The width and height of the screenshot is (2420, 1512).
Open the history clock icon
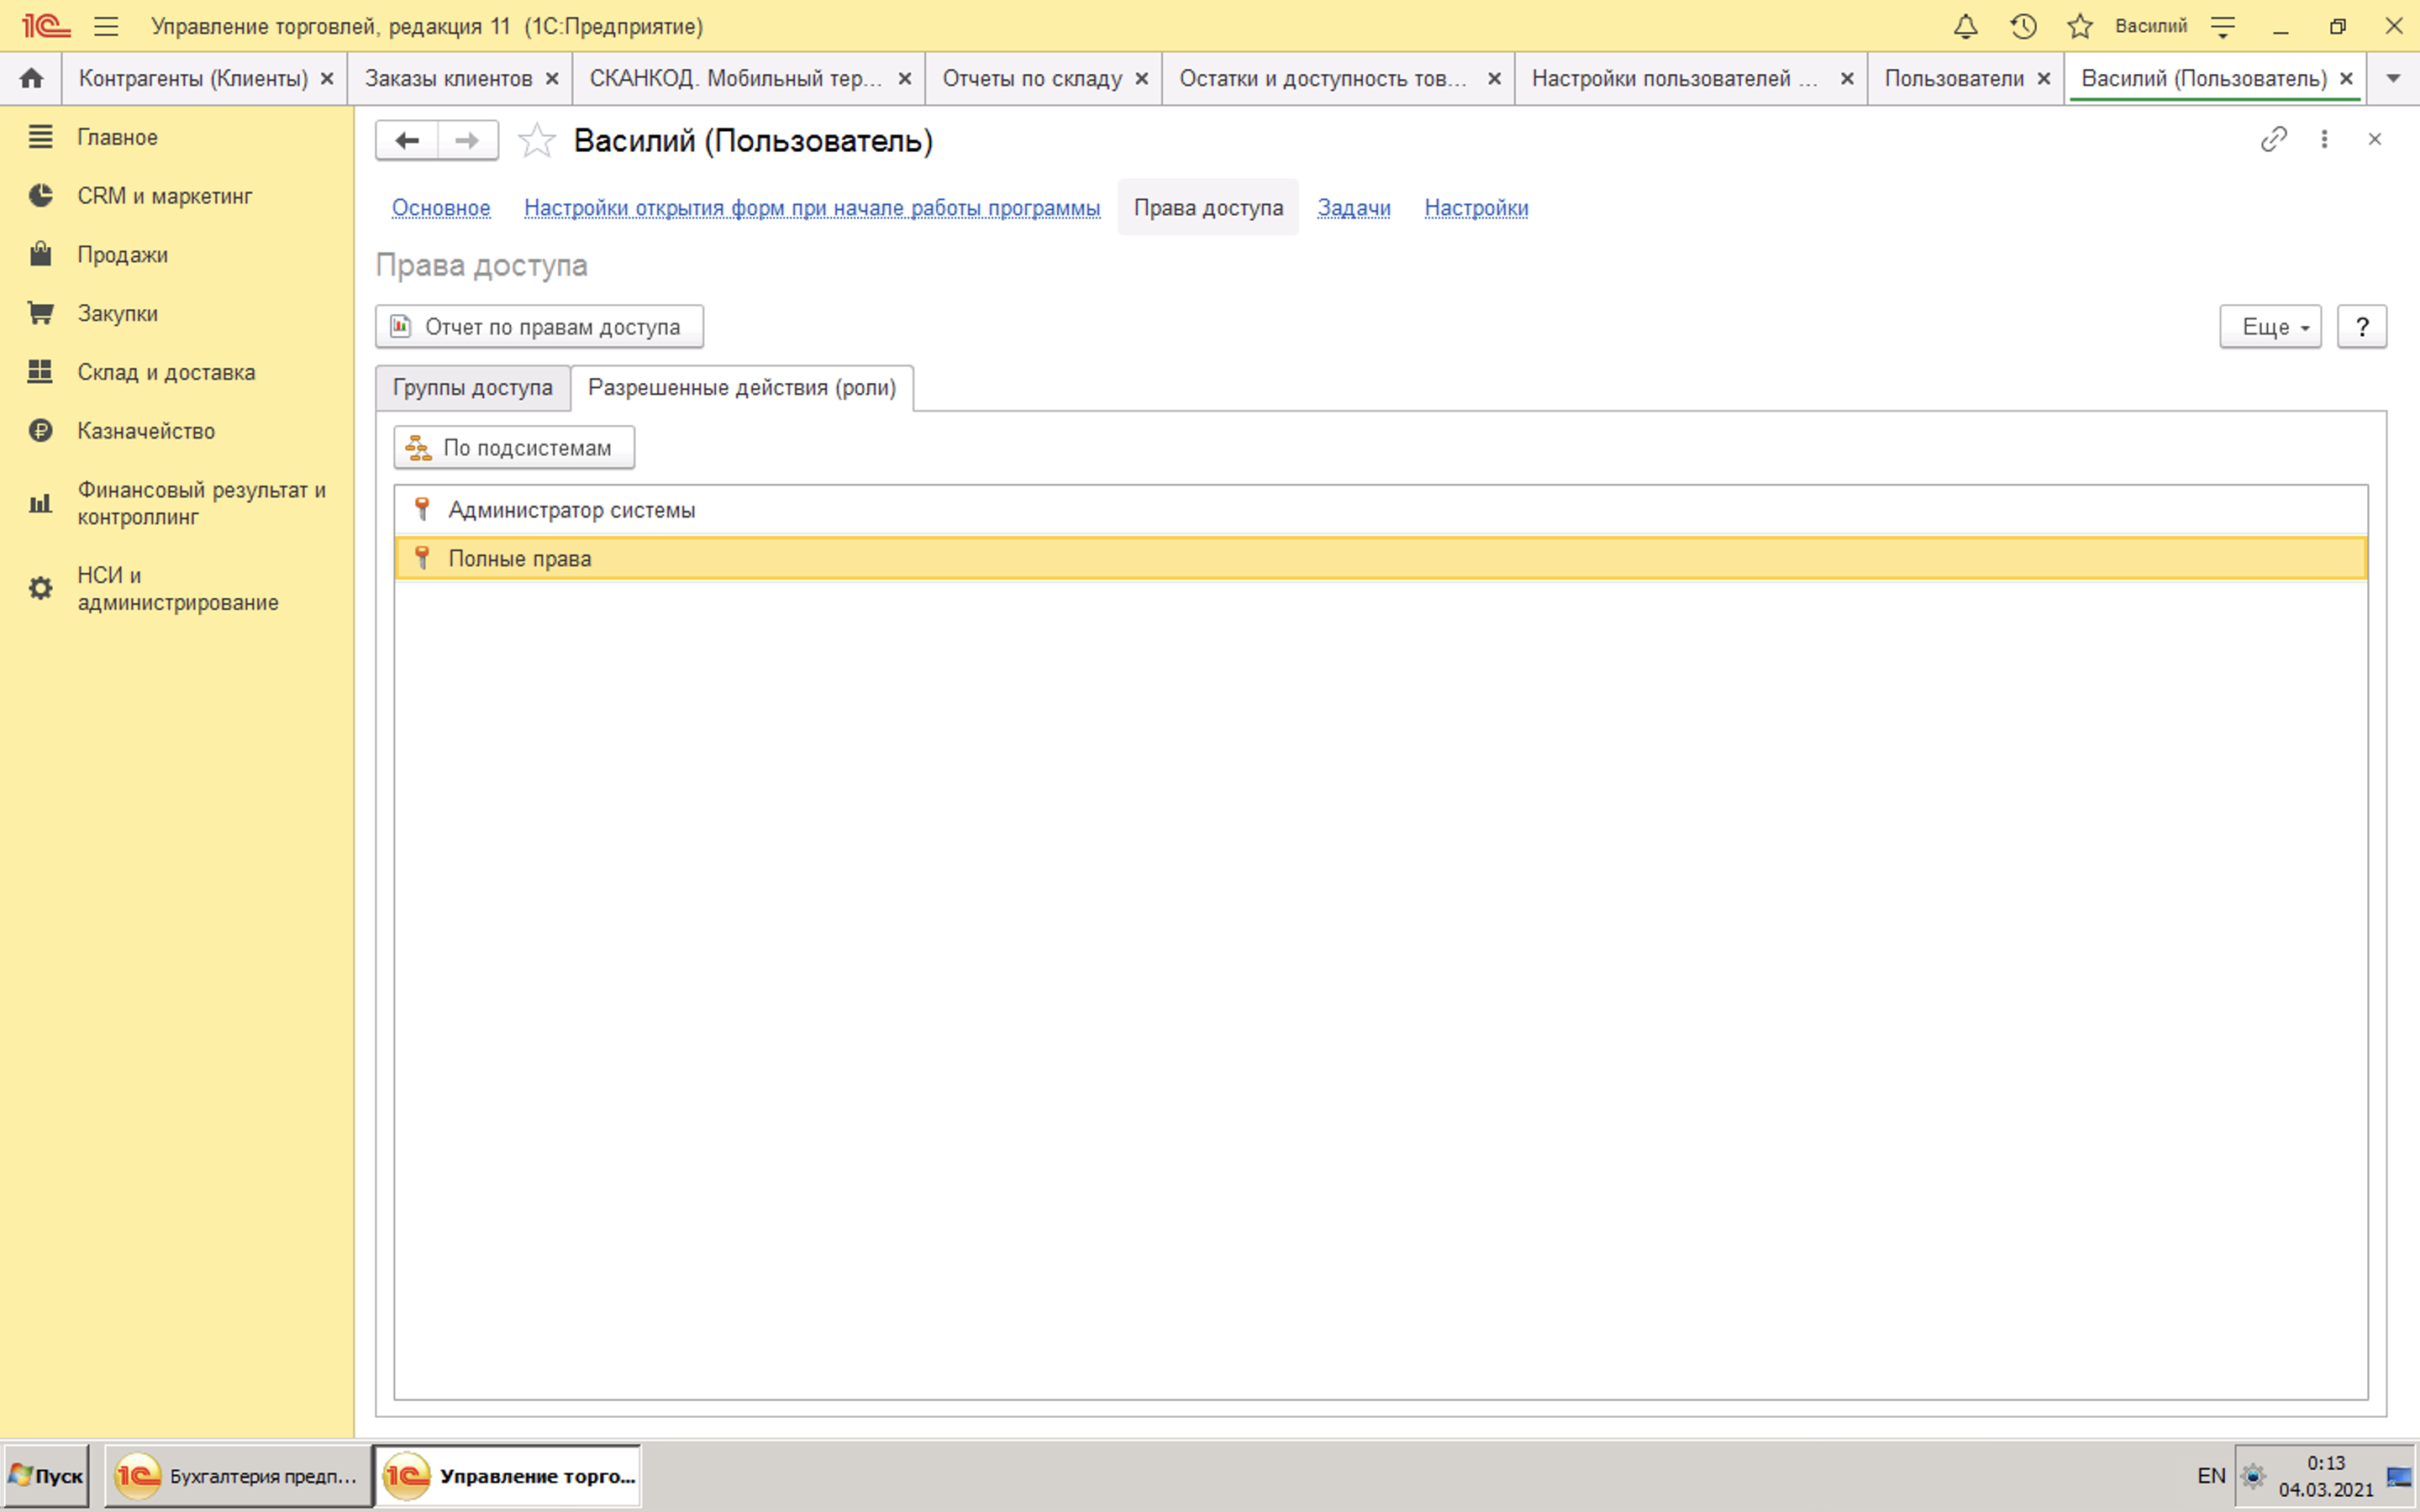[x=2023, y=26]
